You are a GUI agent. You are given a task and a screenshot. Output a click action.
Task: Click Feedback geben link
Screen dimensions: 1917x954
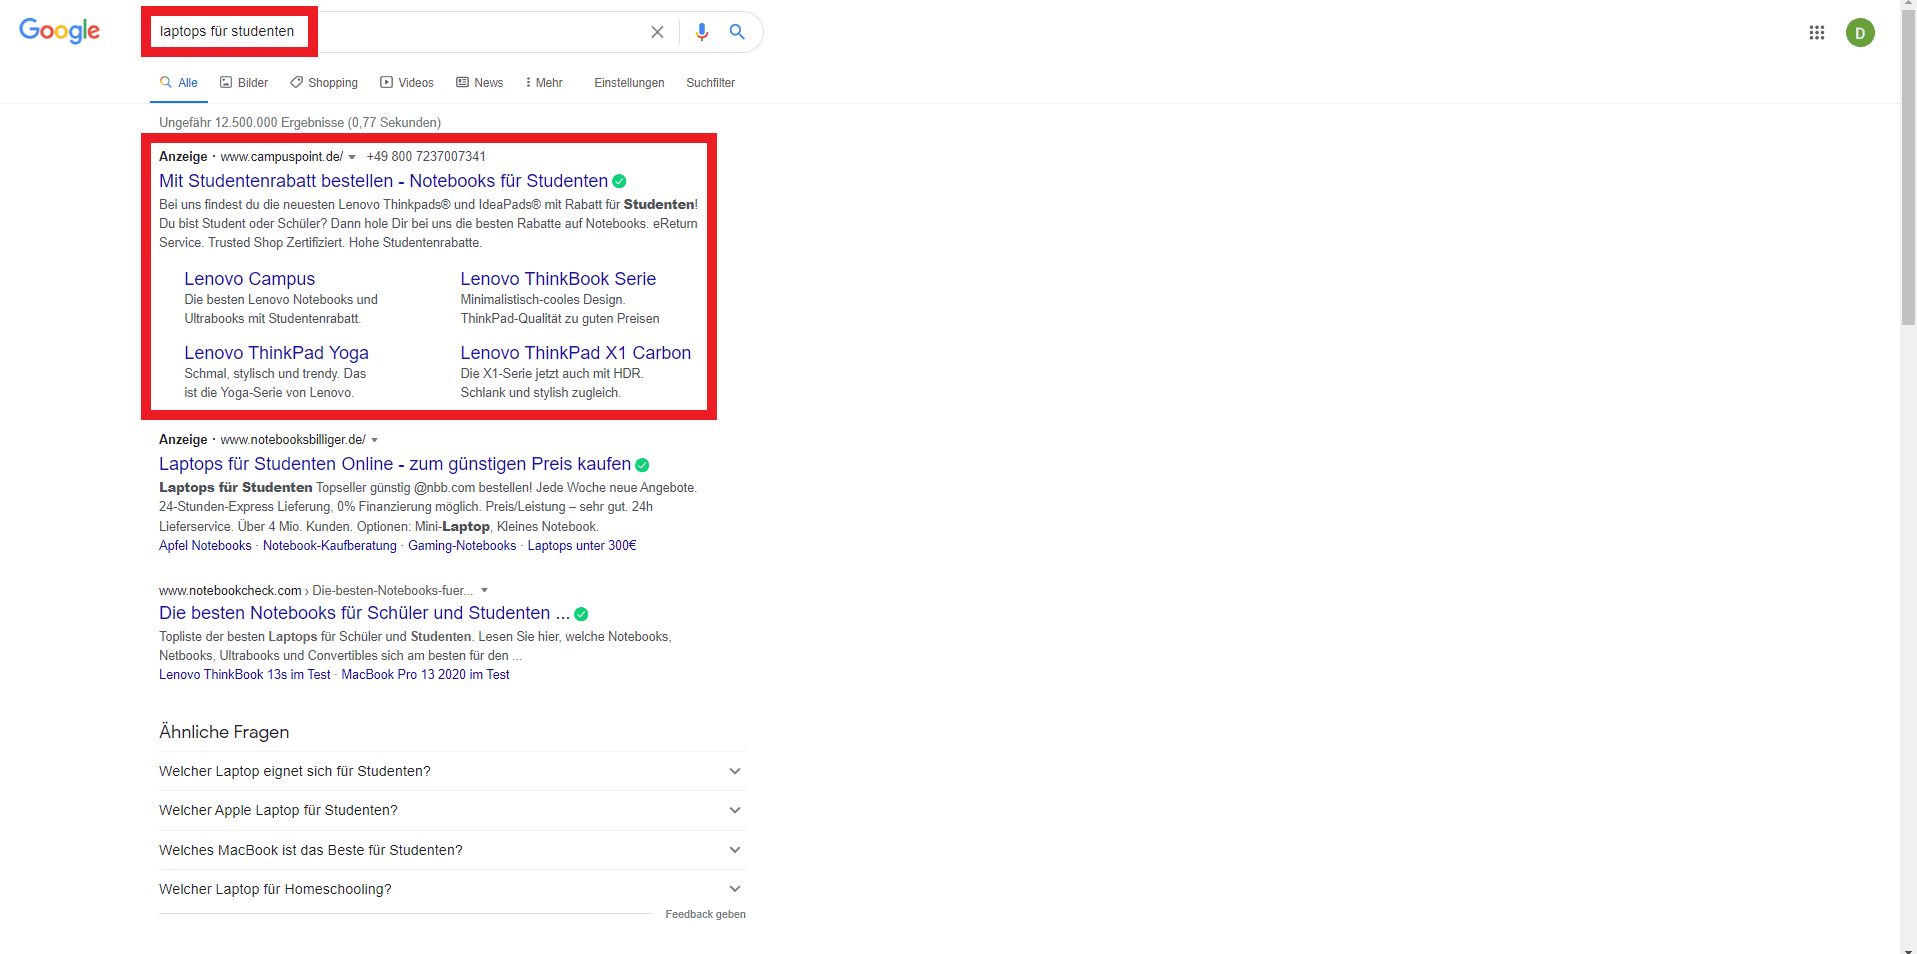point(705,915)
